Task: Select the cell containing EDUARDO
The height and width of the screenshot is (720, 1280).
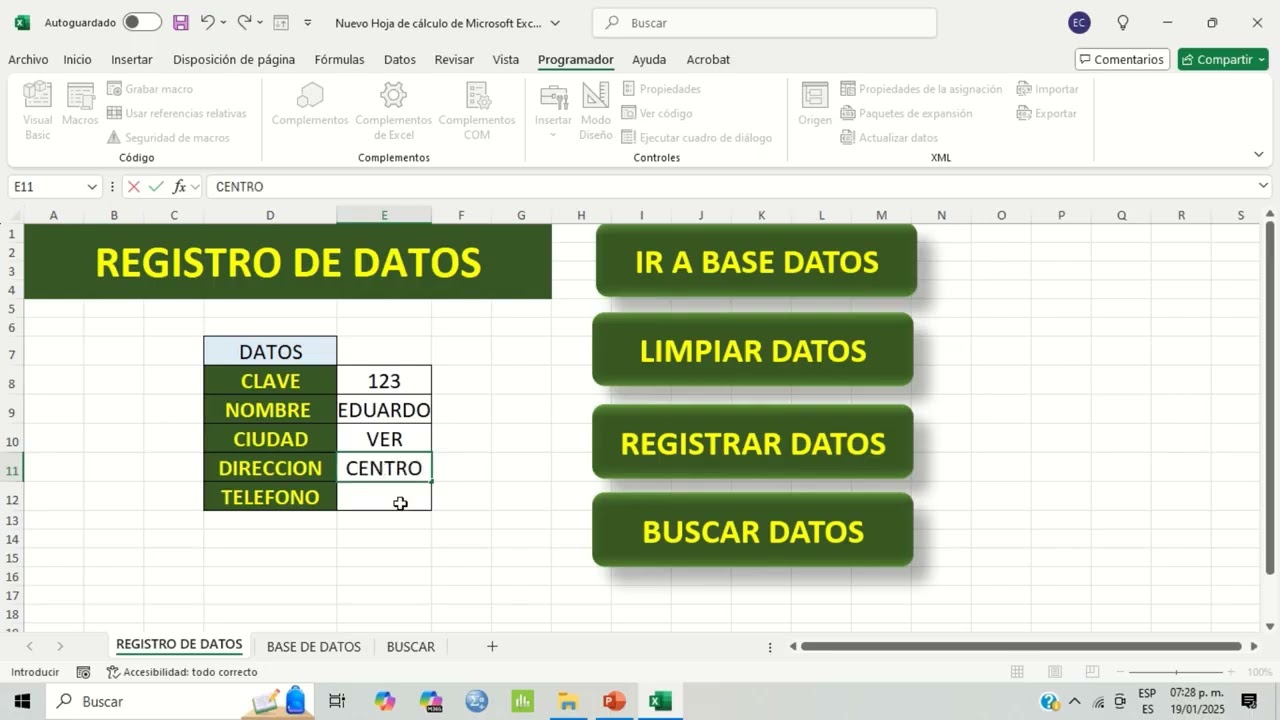Action: click(384, 410)
